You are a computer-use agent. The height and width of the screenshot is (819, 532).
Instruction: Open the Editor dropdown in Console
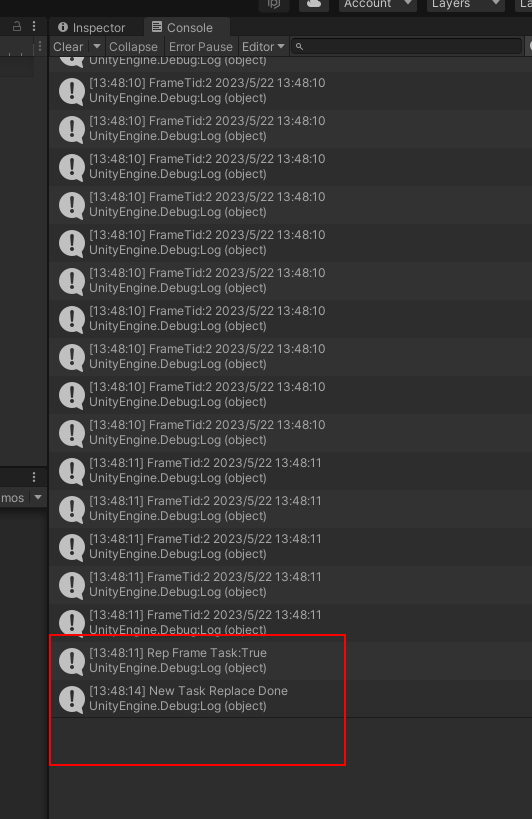(x=263, y=46)
